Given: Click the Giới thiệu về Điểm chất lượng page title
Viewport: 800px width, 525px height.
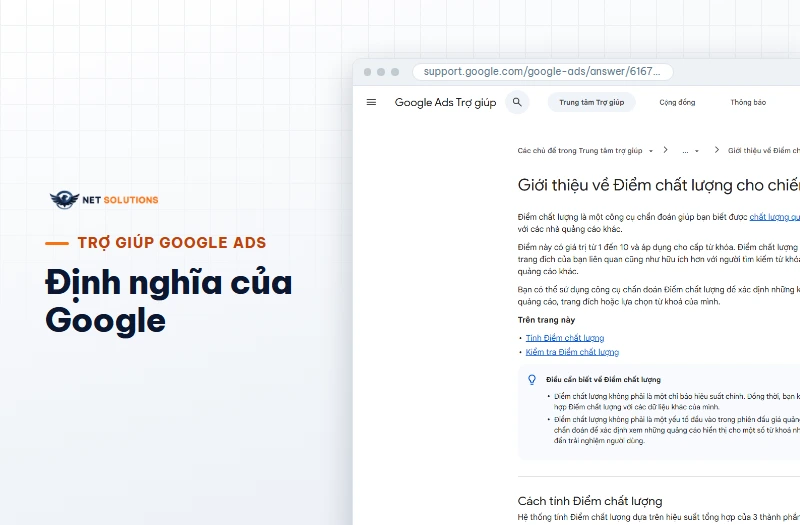Looking at the screenshot, I should [x=659, y=185].
